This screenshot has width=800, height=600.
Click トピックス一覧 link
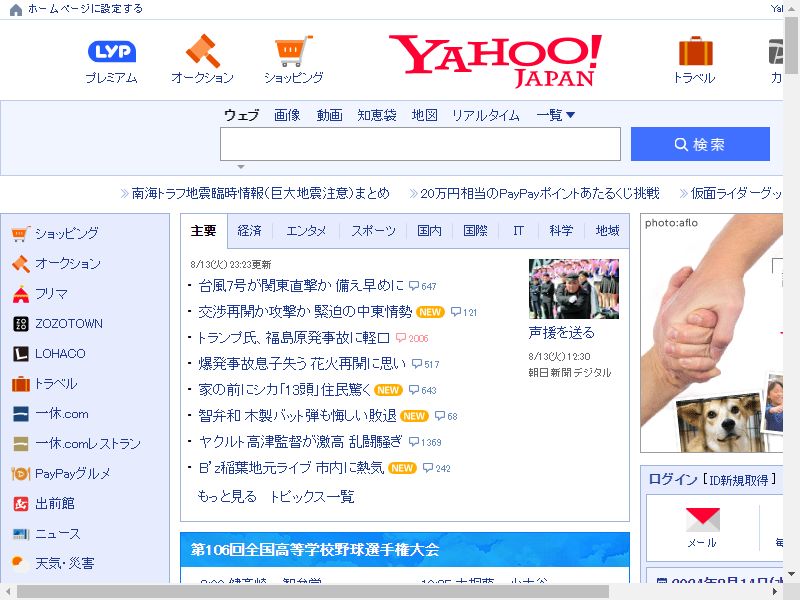click(311, 496)
